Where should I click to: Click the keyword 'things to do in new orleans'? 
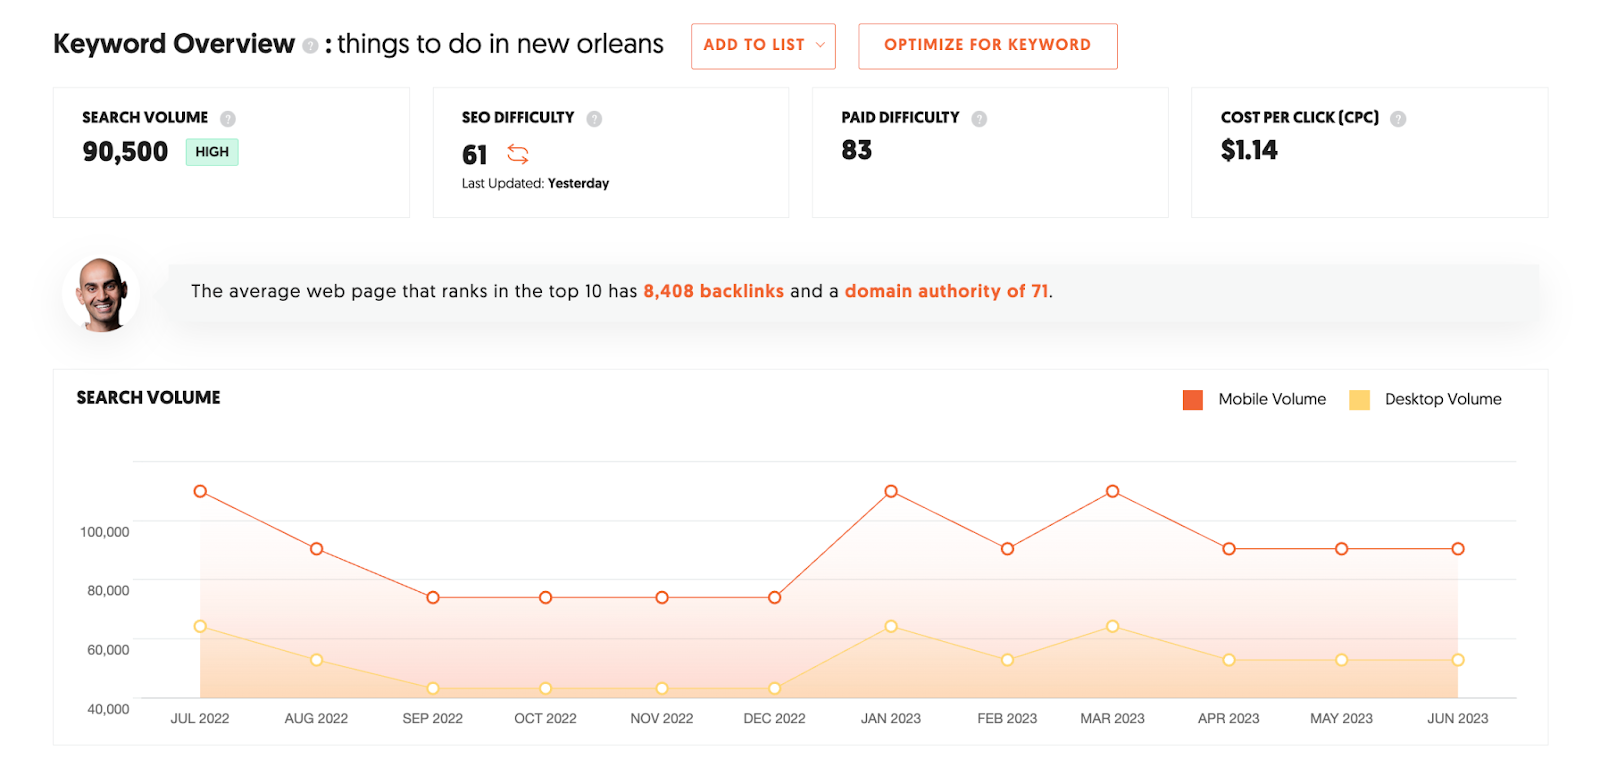tap(500, 44)
